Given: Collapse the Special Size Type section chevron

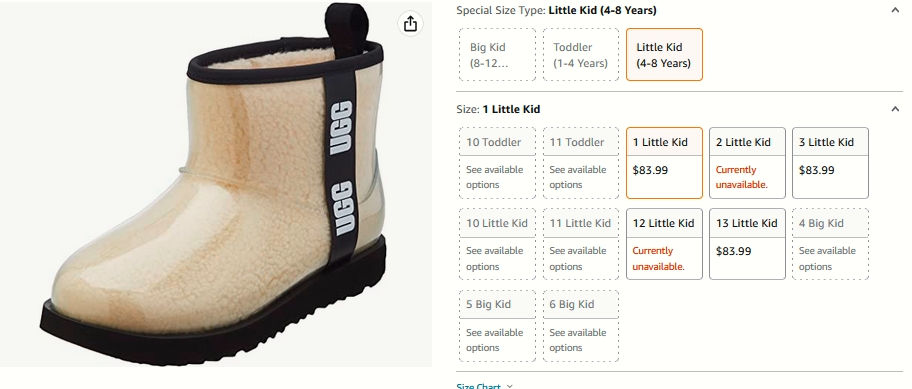Looking at the screenshot, I should pos(895,10).
